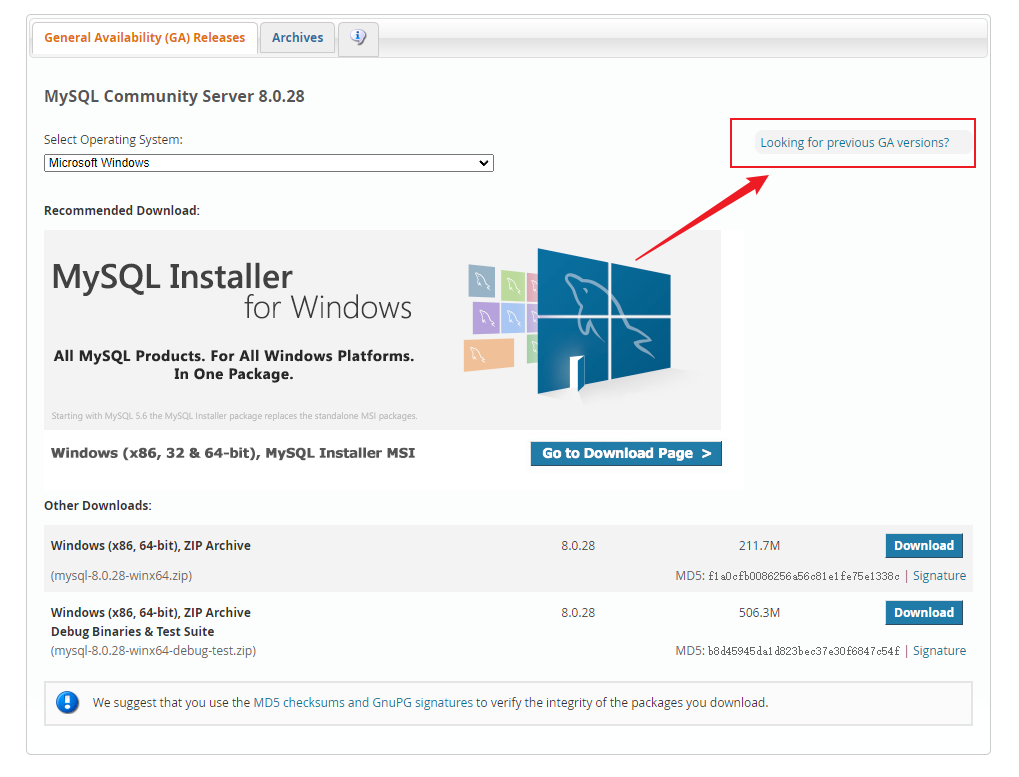Click the (mysql-8.0.28-winx64-debug-test.zip) filename text
The image size is (1019, 777).
153,650
